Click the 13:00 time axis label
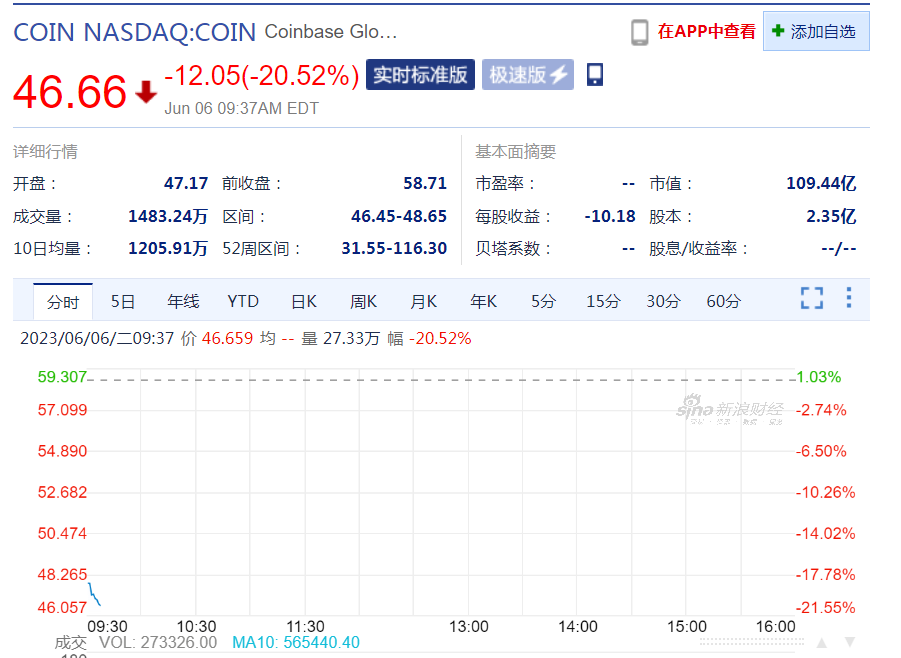Screen dimensions: 901x658 coord(468,626)
